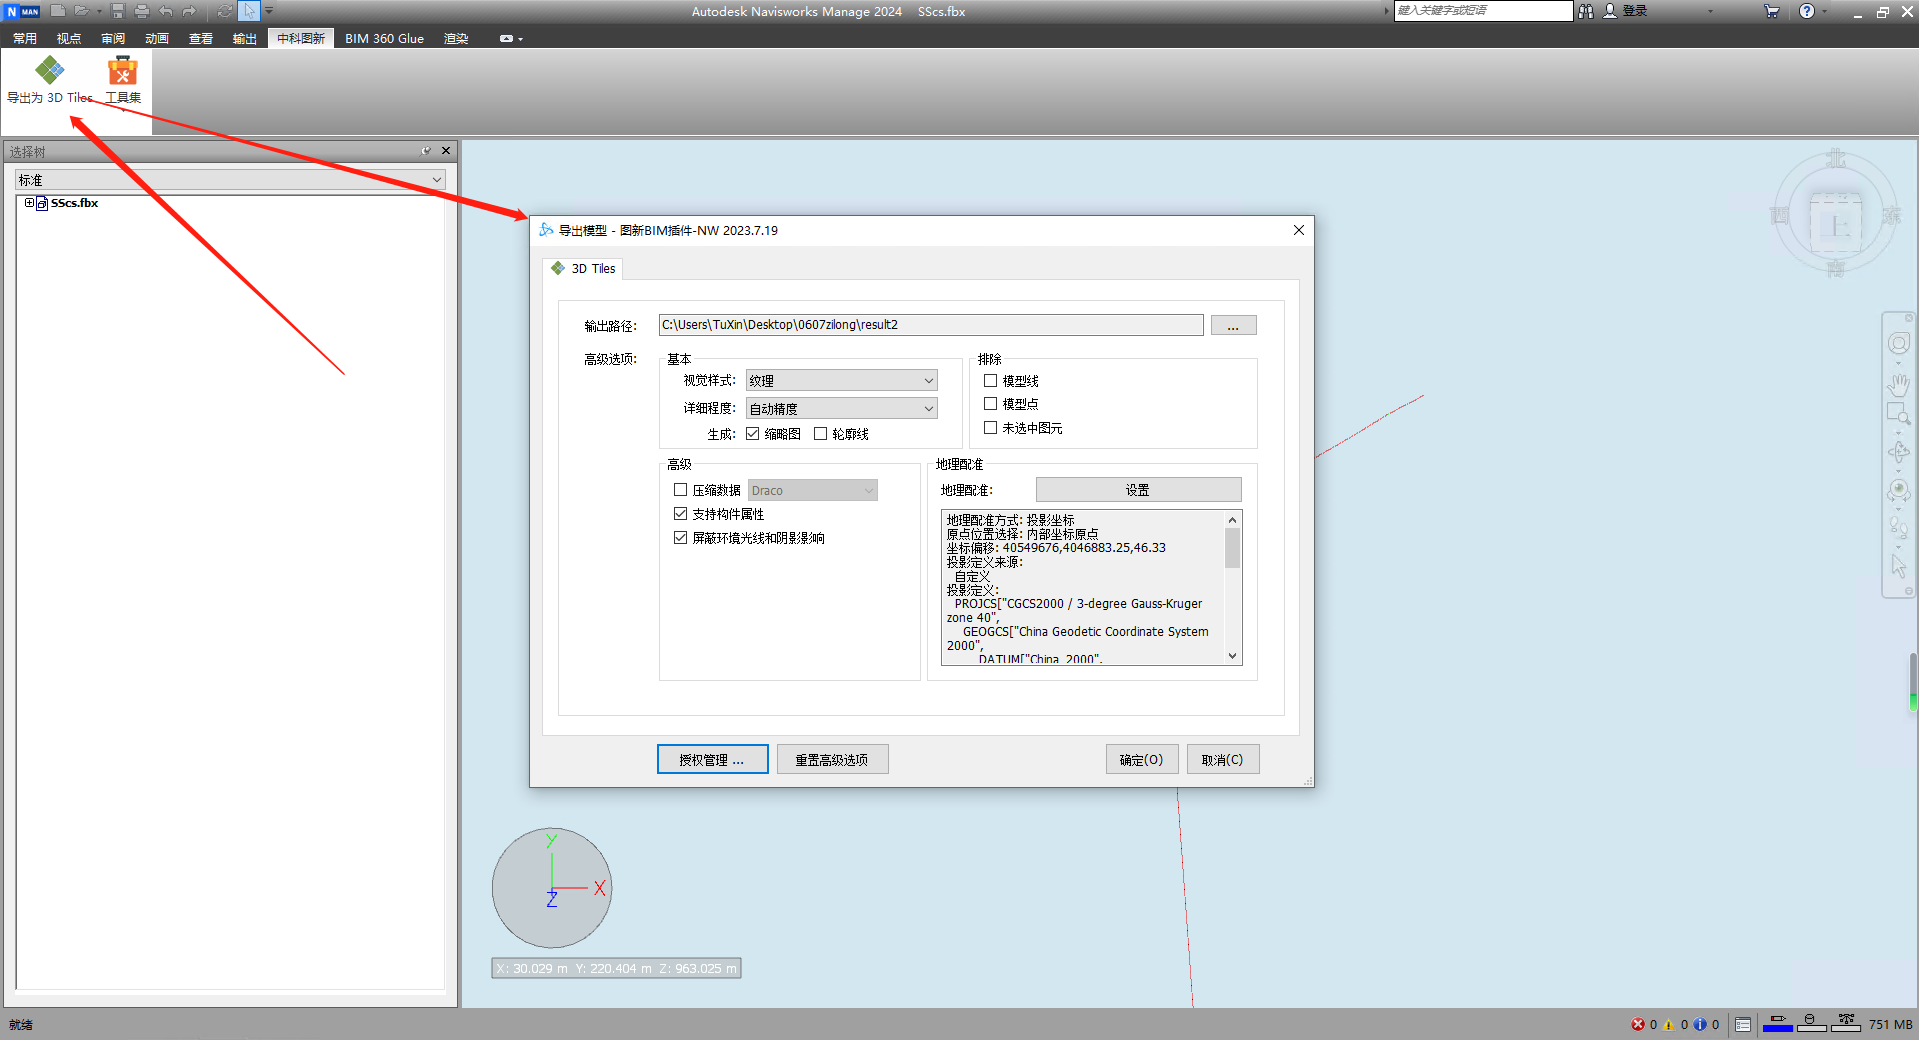Viewport: 1919px width, 1040px height.
Task: Click the 确定(O) button
Action: click(x=1141, y=759)
